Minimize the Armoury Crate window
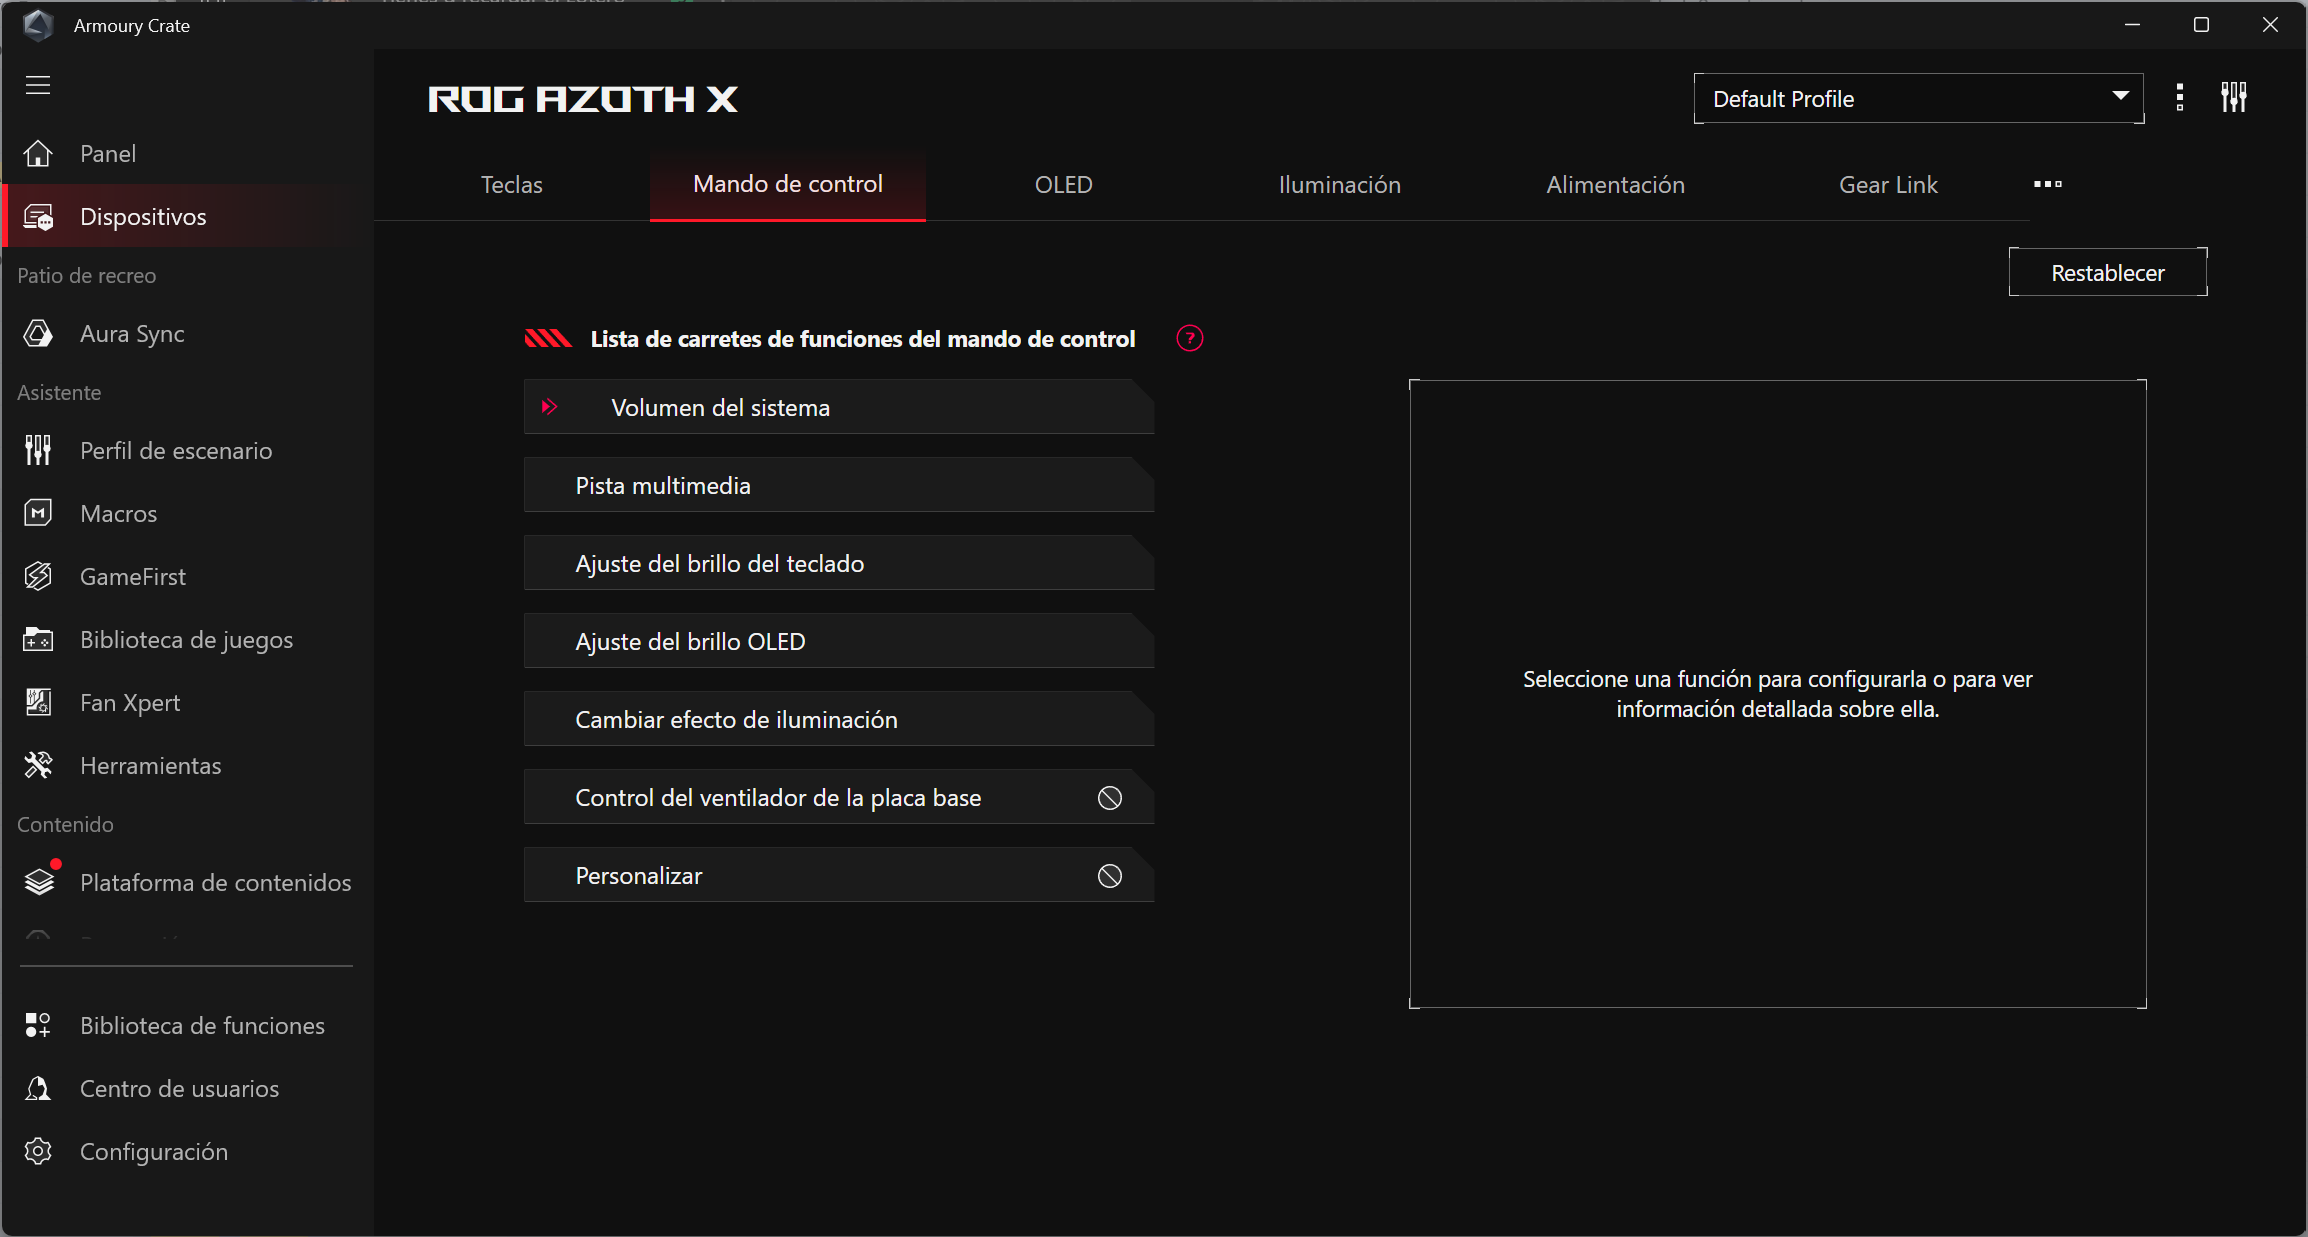This screenshot has height=1237, width=2308. (2132, 25)
